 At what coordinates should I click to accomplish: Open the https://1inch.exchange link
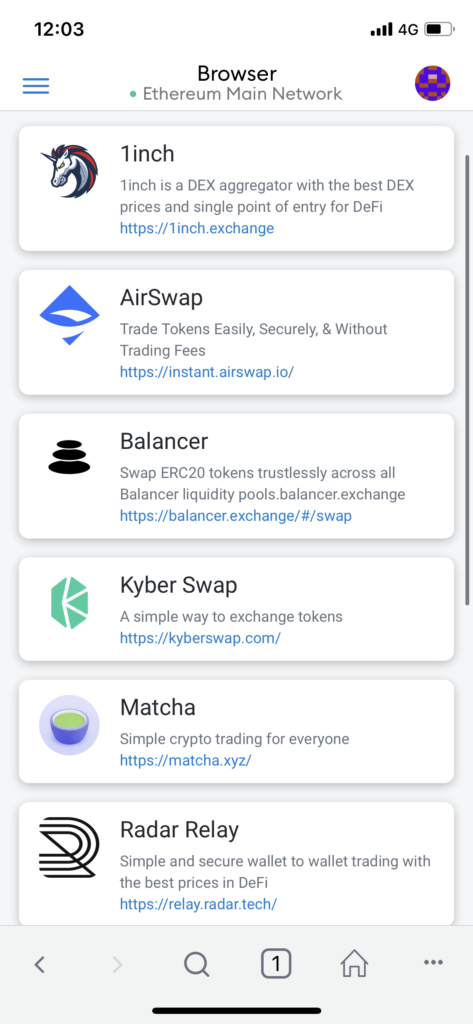tap(197, 229)
